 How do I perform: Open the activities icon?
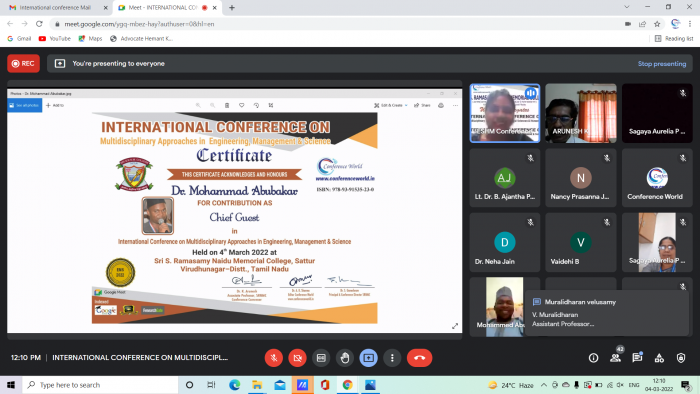(x=659, y=358)
